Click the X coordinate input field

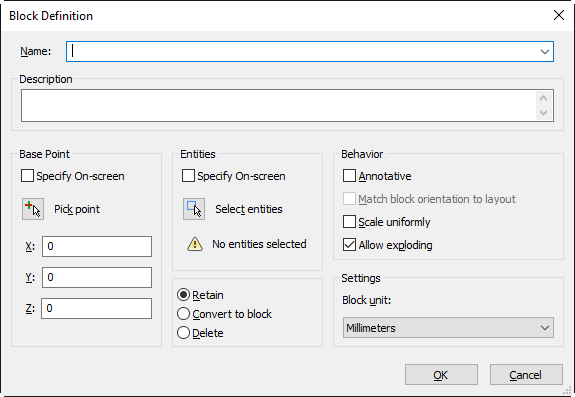(97, 246)
